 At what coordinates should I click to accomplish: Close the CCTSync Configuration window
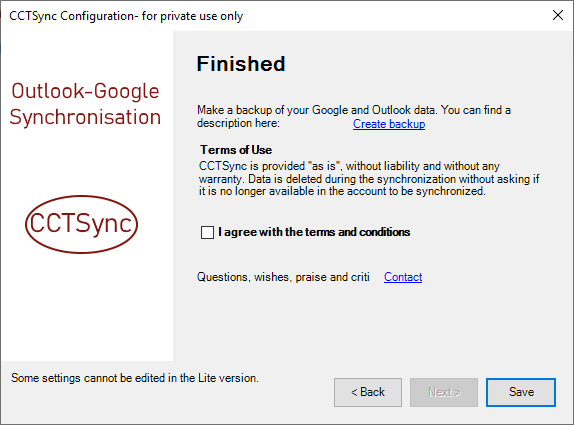[x=558, y=15]
